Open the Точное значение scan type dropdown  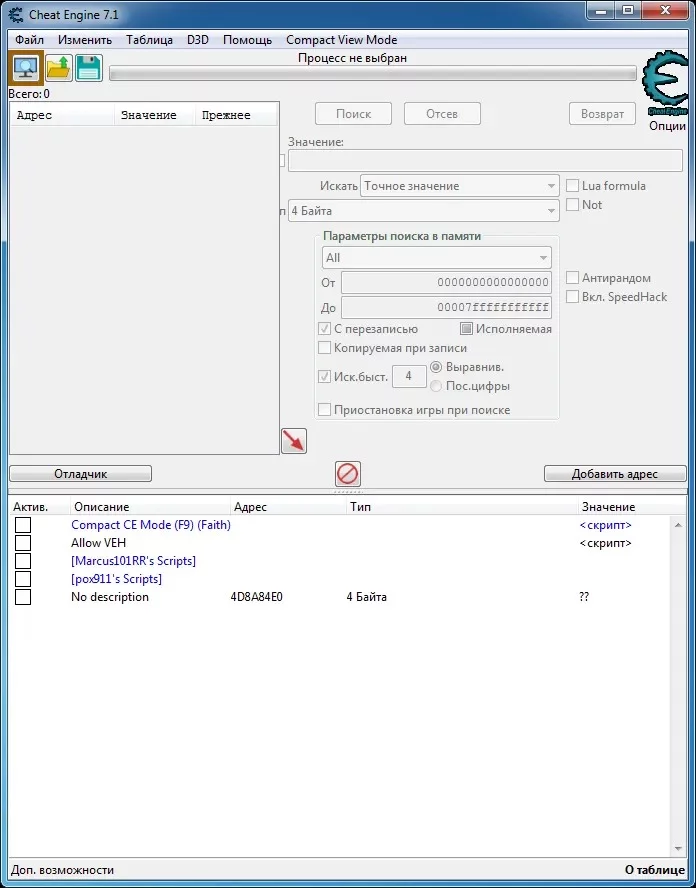(460, 186)
